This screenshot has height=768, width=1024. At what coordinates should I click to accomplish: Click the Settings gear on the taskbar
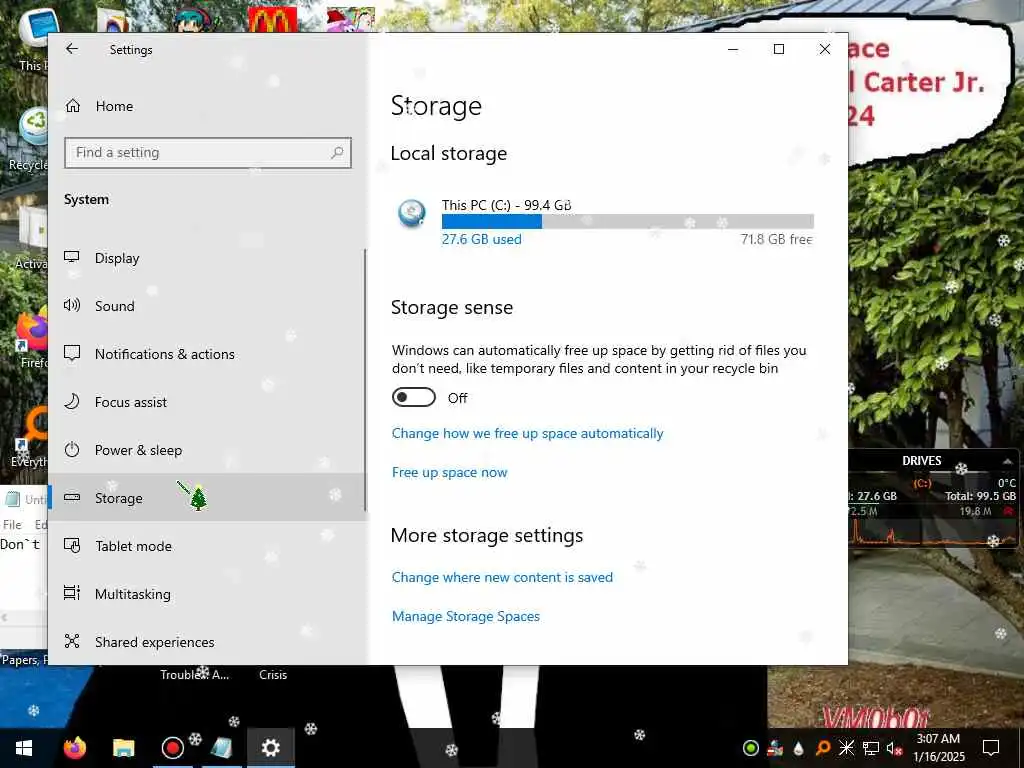tap(270, 748)
